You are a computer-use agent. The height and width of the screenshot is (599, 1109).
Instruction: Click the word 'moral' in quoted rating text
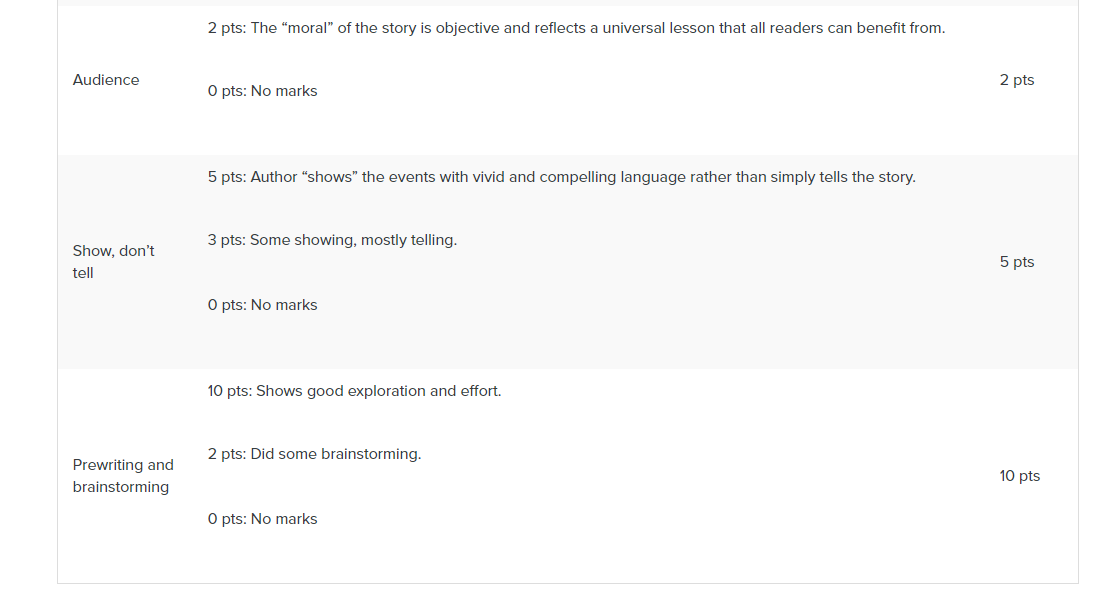tap(310, 28)
